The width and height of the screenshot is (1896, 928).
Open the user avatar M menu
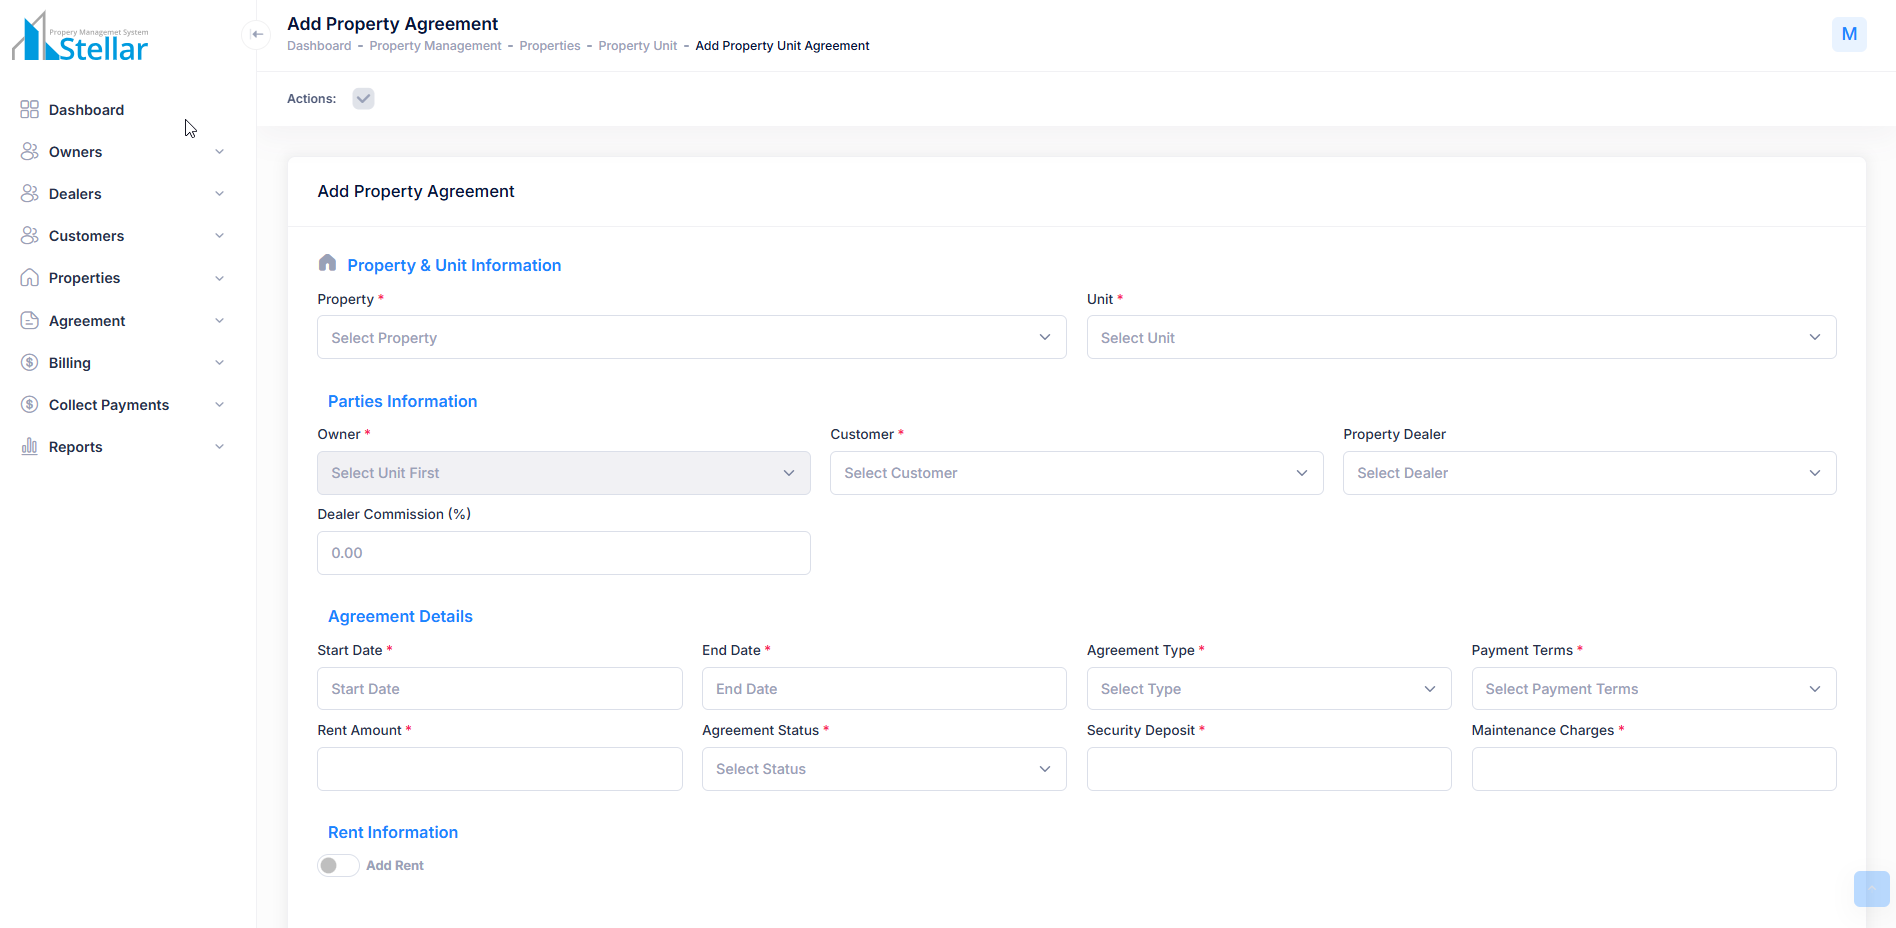(1849, 34)
